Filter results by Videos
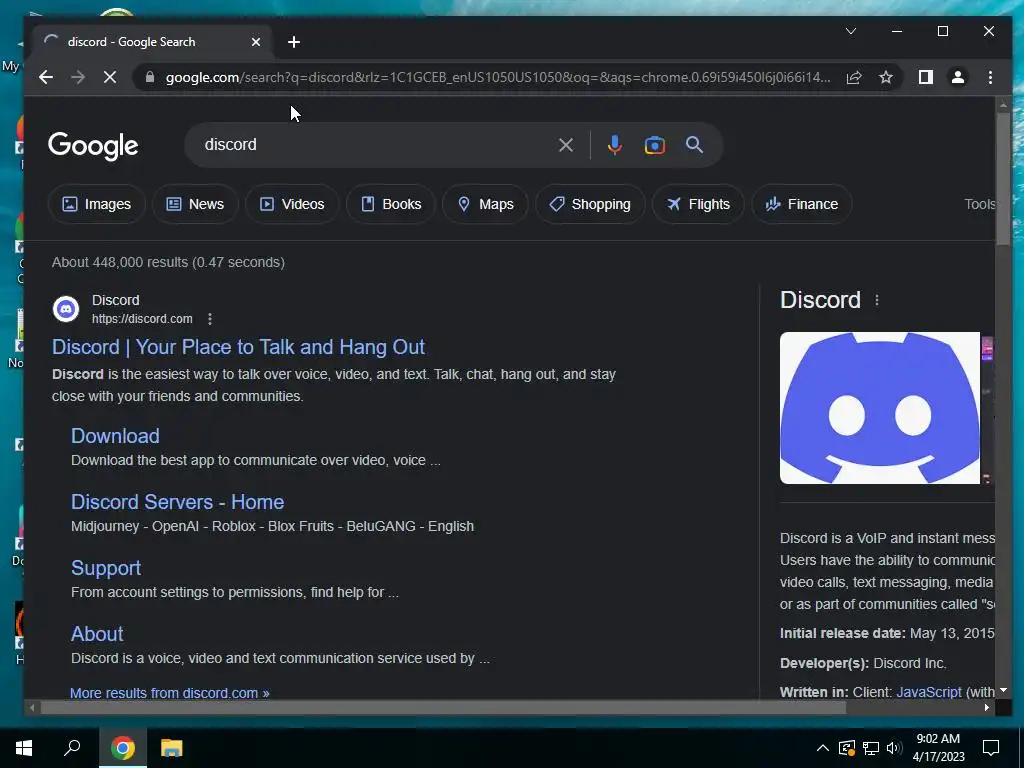Screen dimensions: 1024x768 (293, 204)
